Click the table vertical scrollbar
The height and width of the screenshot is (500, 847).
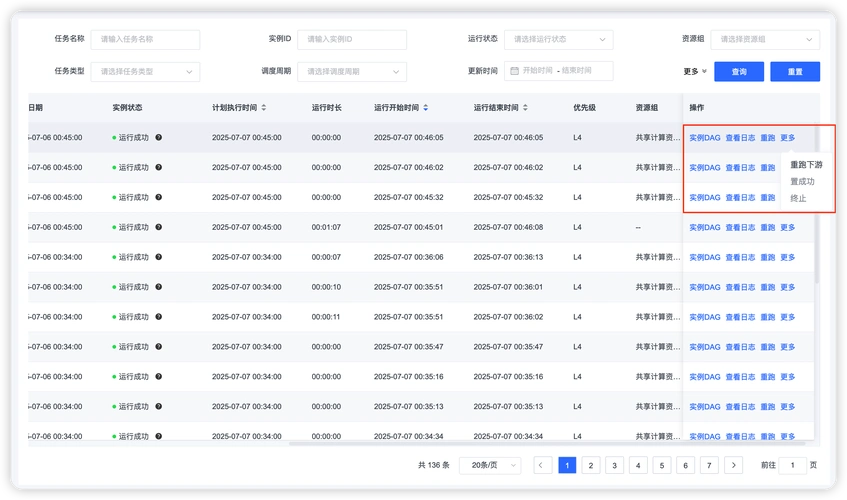817,205
